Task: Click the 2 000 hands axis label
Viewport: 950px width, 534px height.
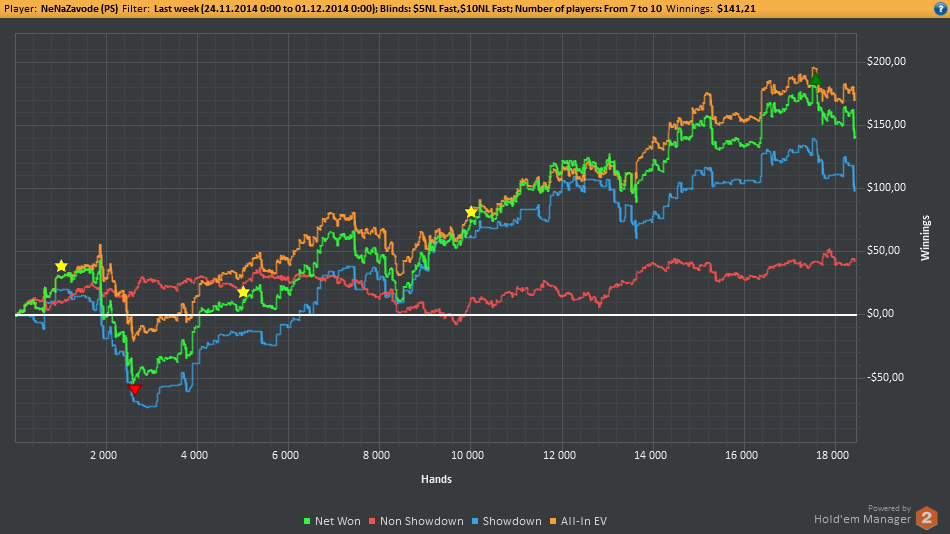Action: (x=104, y=455)
